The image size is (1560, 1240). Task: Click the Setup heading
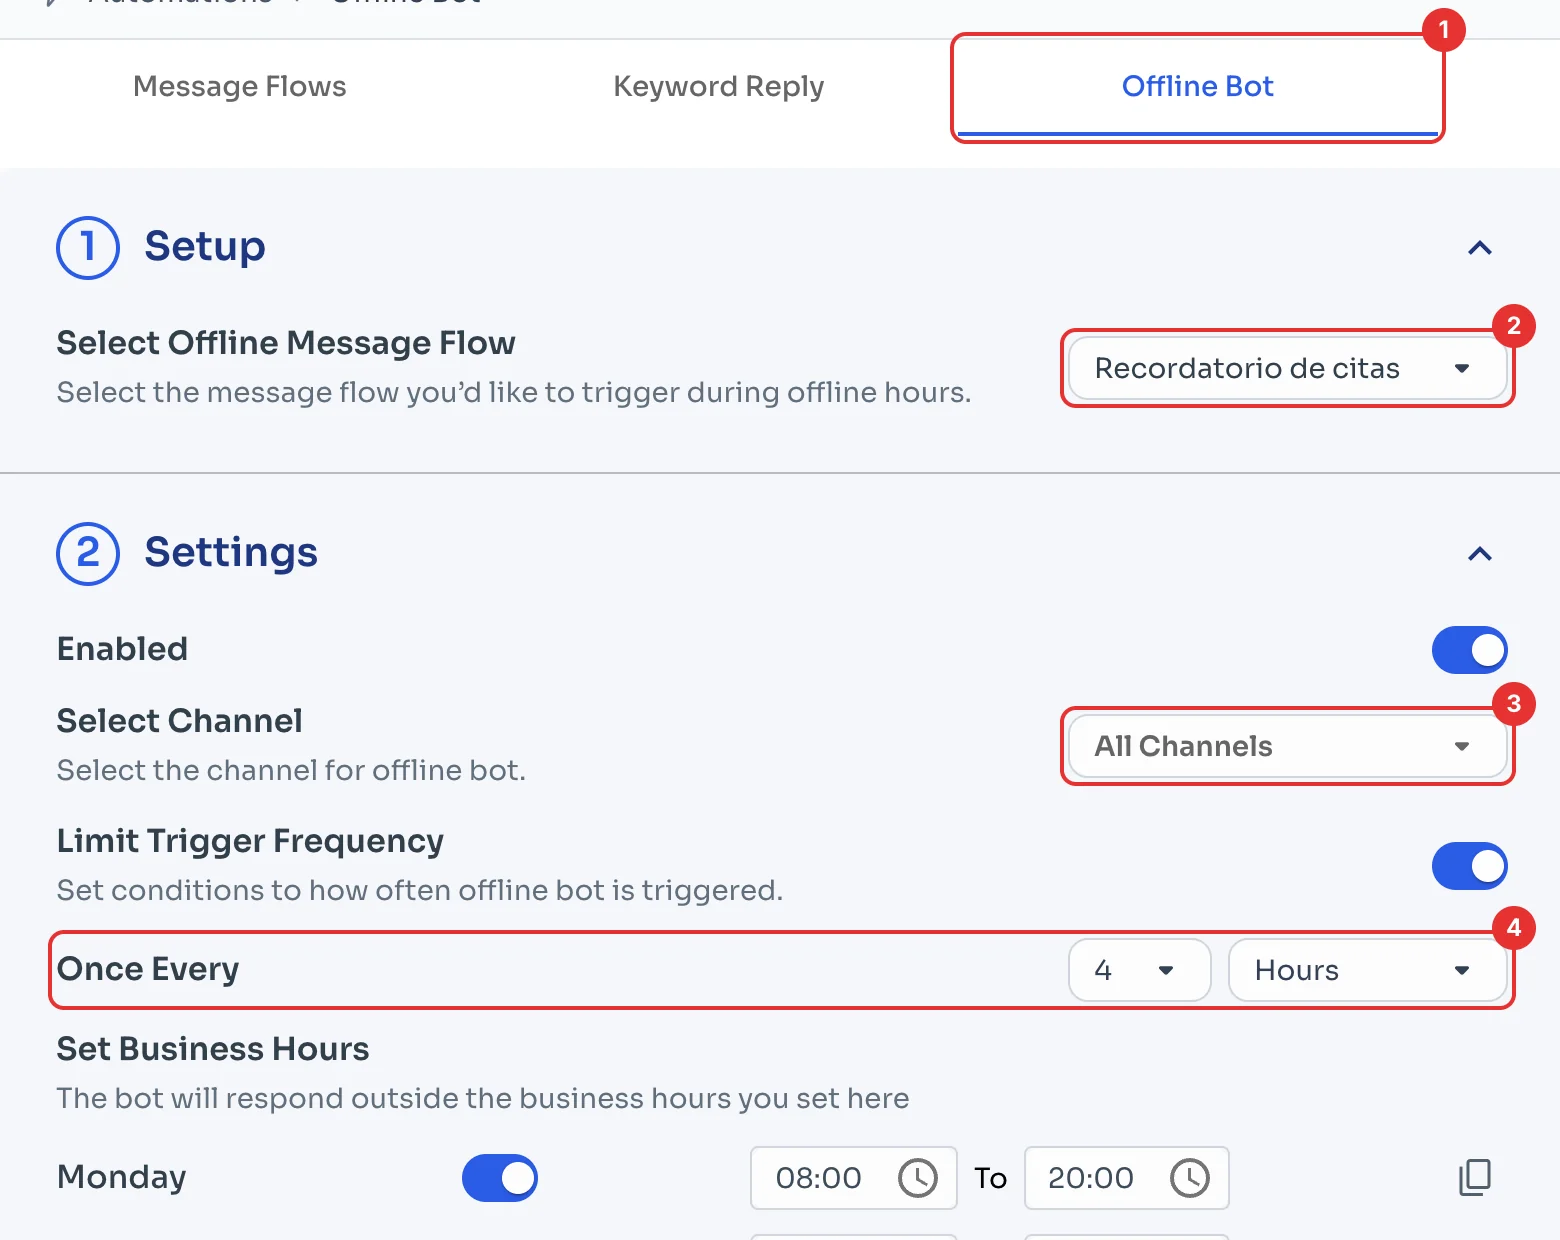tap(205, 247)
